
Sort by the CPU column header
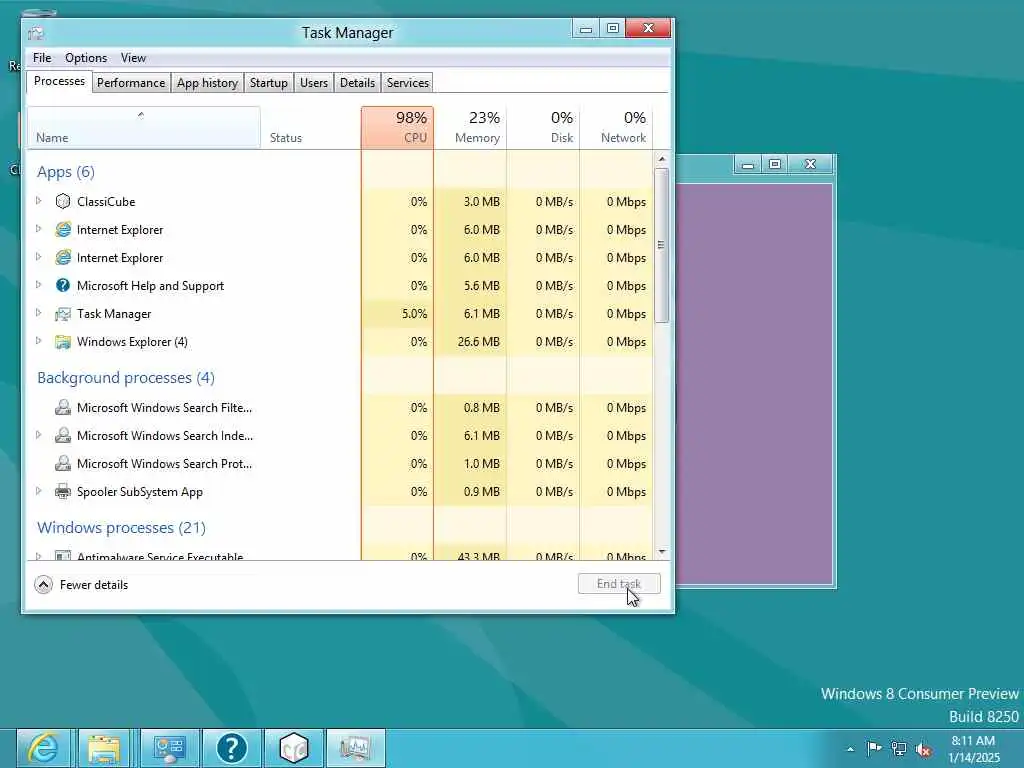click(397, 127)
